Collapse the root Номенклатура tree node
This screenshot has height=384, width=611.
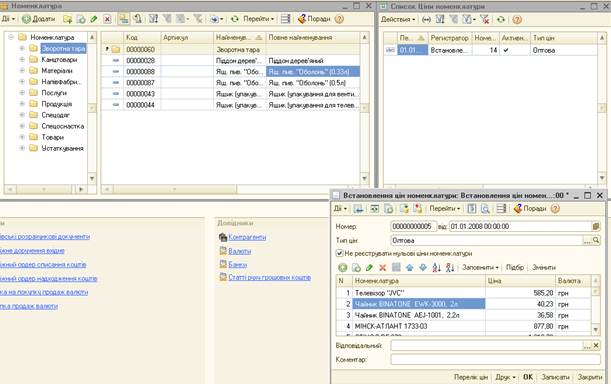click(11, 37)
